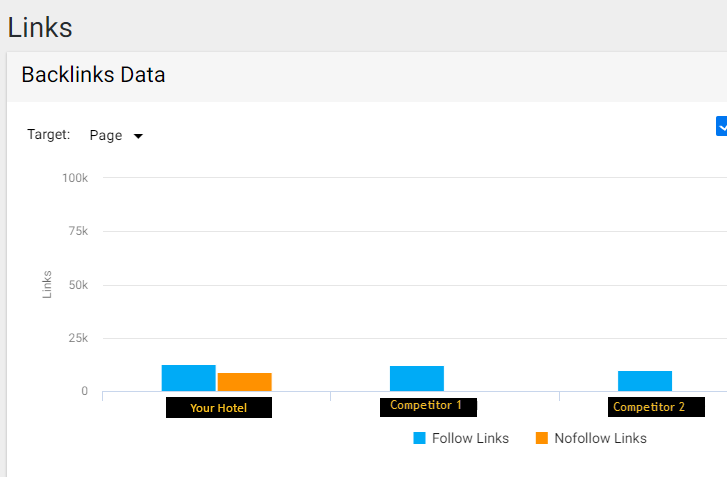
Task: Select Competitor 2 follow links bar
Action: coord(645,381)
